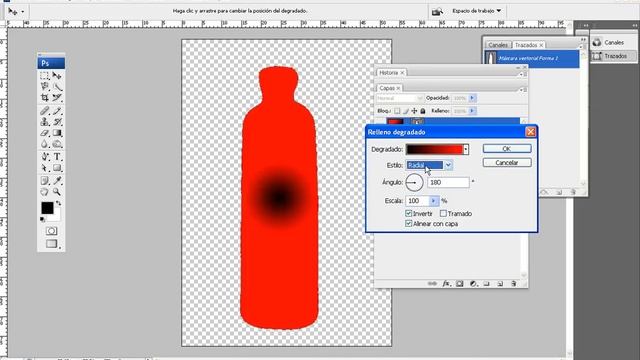
Task: Open Opacidad slider arrow
Action: point(472,98)
